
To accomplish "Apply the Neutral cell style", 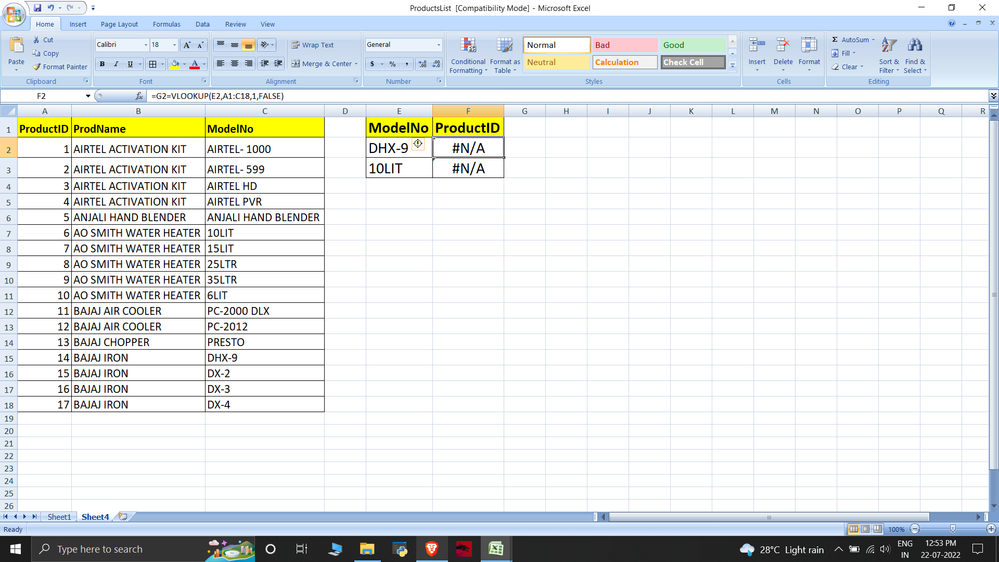I will coord(556,62).
